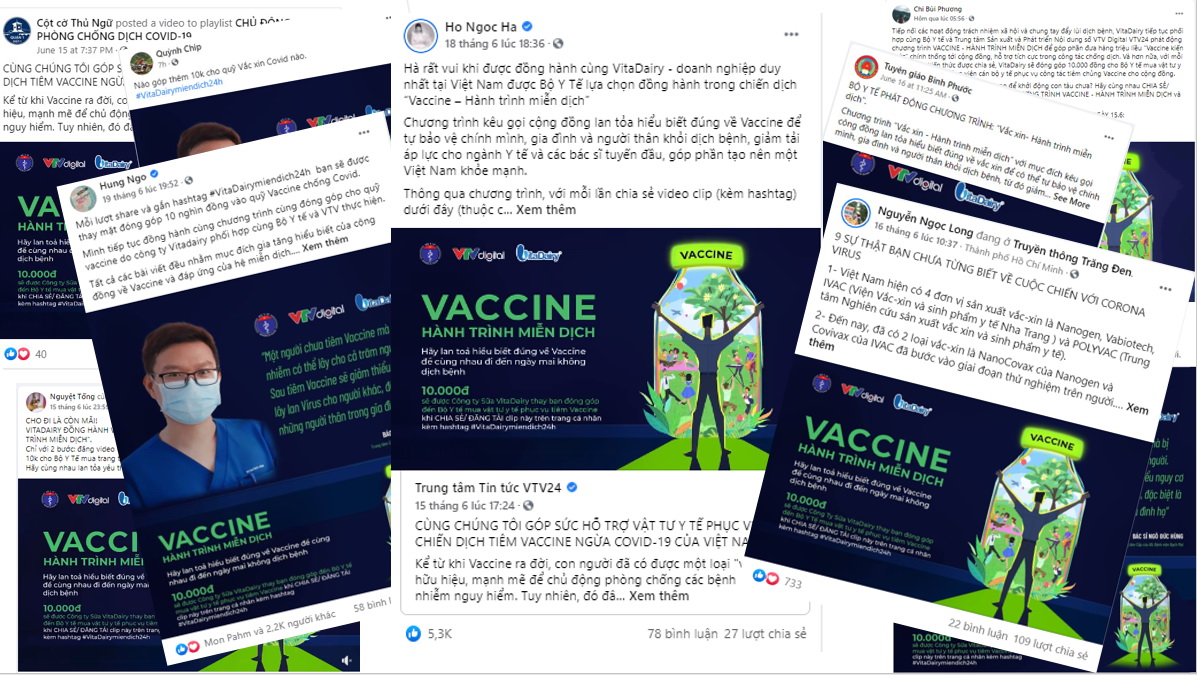The width and height of the screenshot is (1197, 675).
Task: Expand Hung Ngo post with Xem thêm
Action: [325, 244]
